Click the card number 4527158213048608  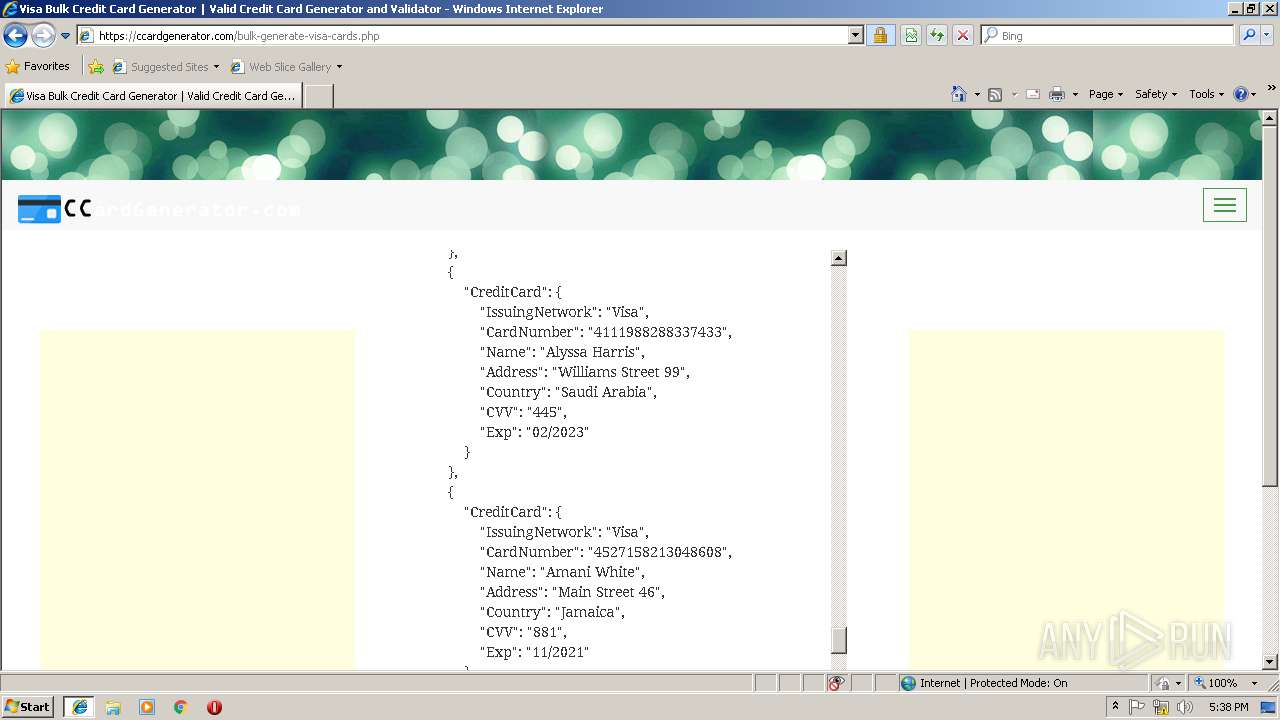660,552
